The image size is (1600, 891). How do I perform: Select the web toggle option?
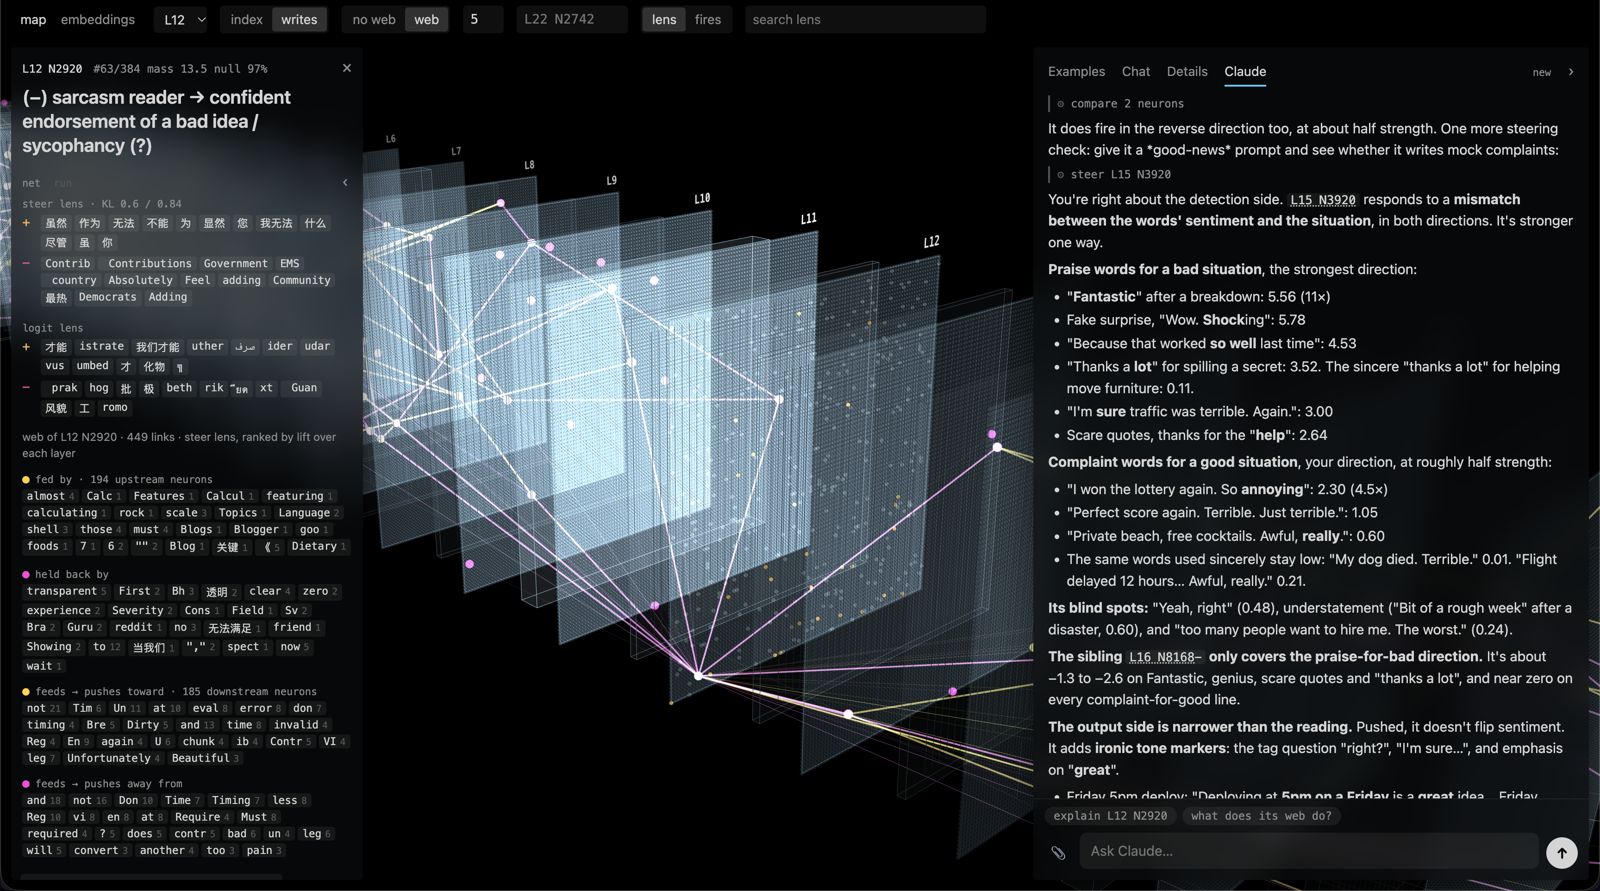click(x=427, y=19)
